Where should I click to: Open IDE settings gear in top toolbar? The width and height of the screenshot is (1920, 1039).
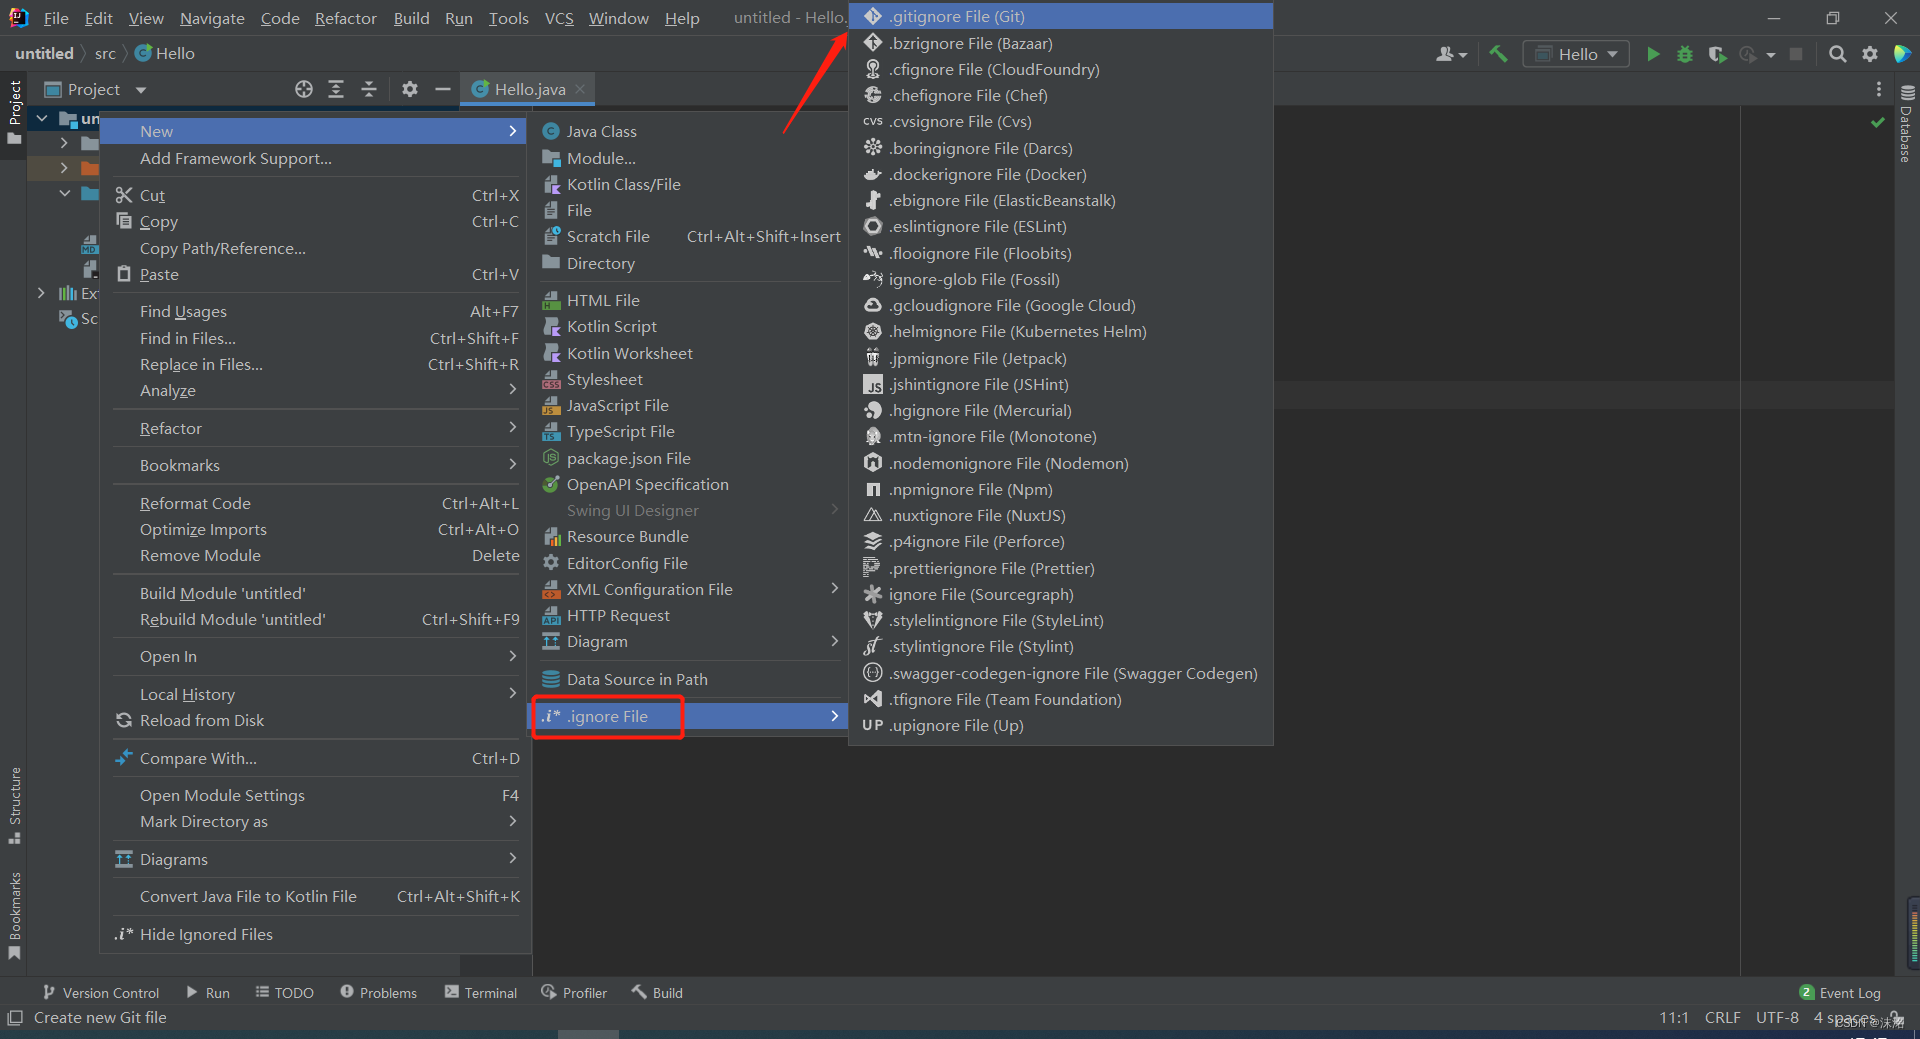[1869, 54]
